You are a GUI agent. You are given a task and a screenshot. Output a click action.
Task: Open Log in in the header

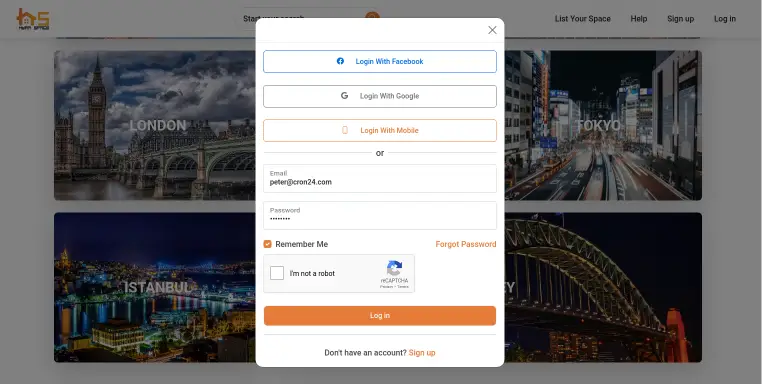(x=725, y=19)
